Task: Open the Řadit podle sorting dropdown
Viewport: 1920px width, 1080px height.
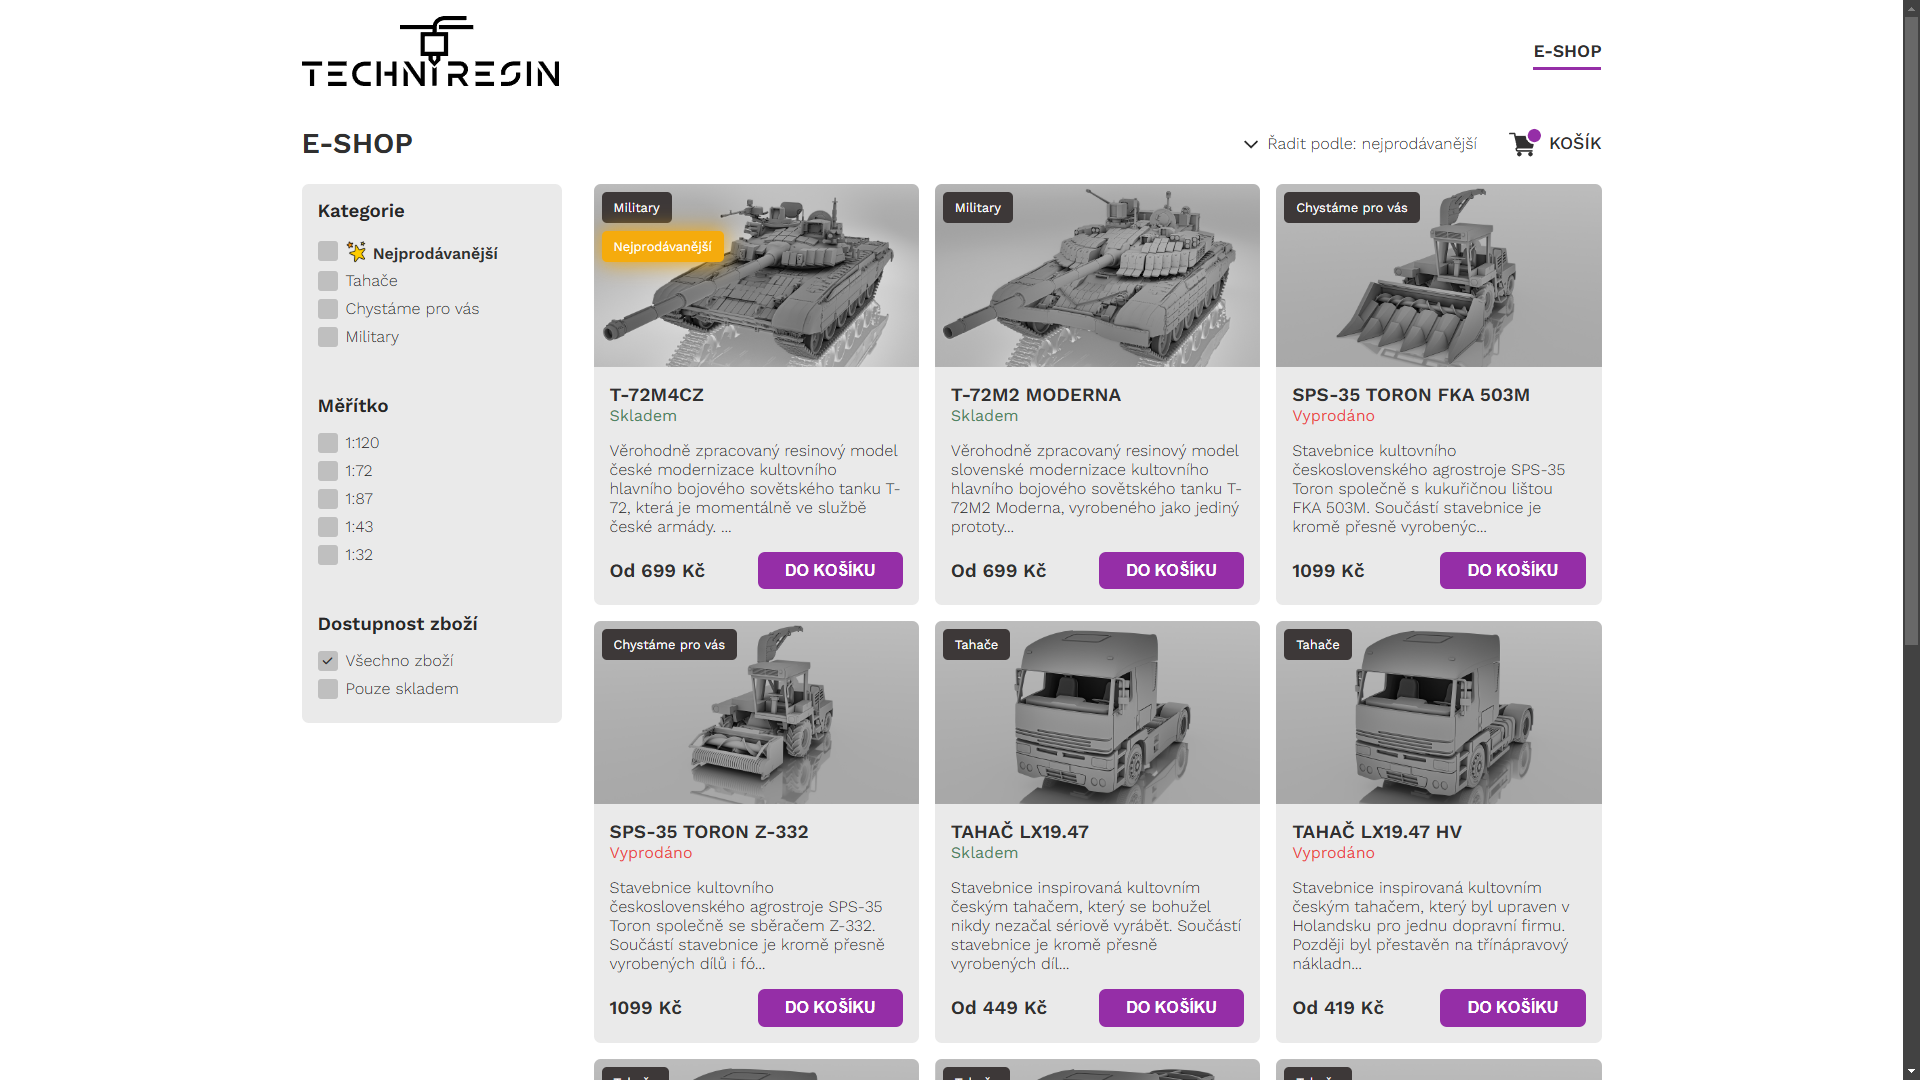Action: point(1360,144)
